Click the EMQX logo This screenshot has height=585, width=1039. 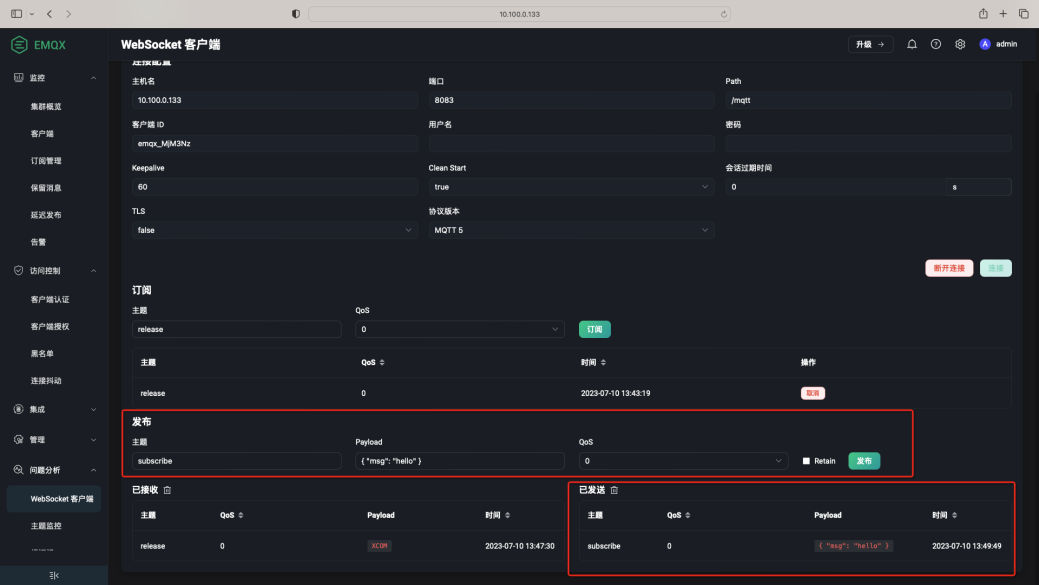(40, 45)
